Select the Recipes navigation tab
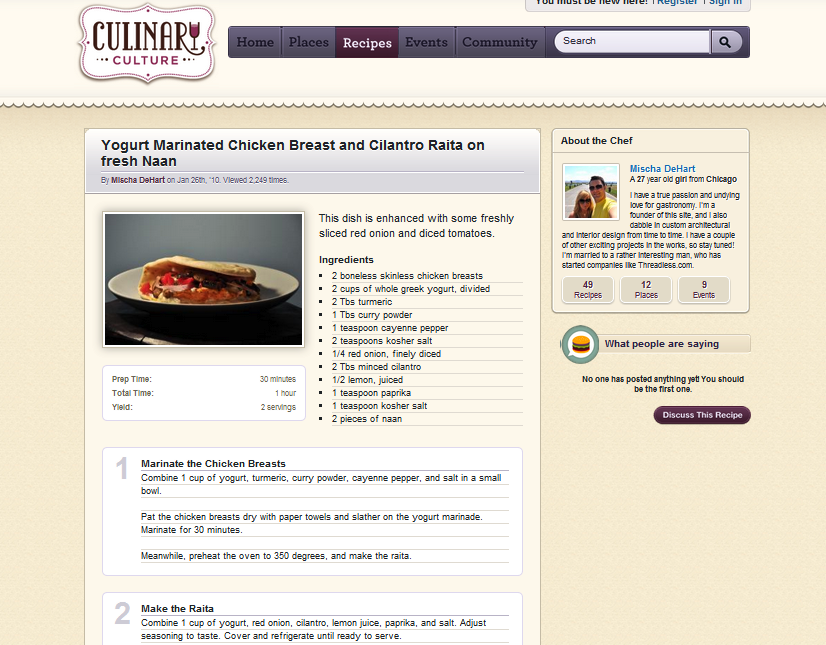The width and height of the screenshot is (826, 645). tap(367, 42)
